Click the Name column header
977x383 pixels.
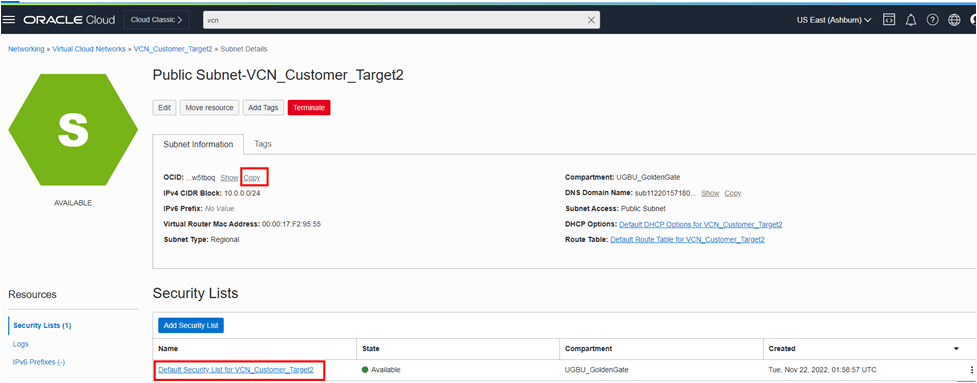point(168,349)
